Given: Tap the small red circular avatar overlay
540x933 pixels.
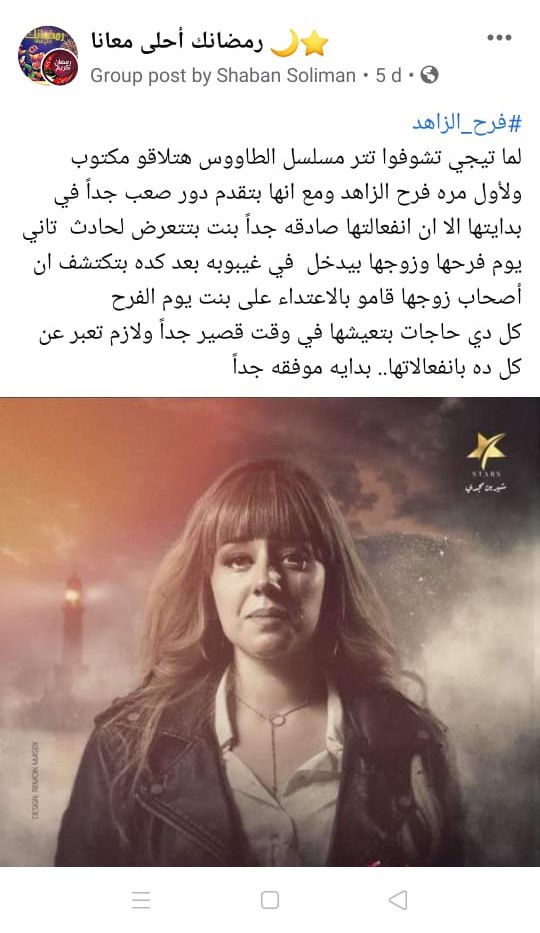Looking at the screenshot, I should pyautogui.click(x=59, y=68).
